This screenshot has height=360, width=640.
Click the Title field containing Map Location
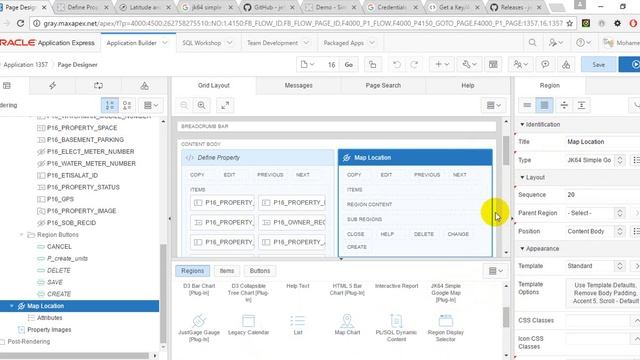(x=603, y=142)
